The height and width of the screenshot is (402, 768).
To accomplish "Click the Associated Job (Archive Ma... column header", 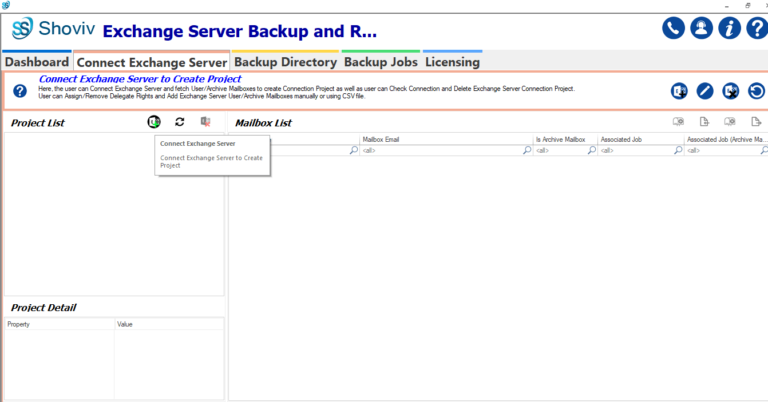I will pyautogui.click(x=726, y=140).
